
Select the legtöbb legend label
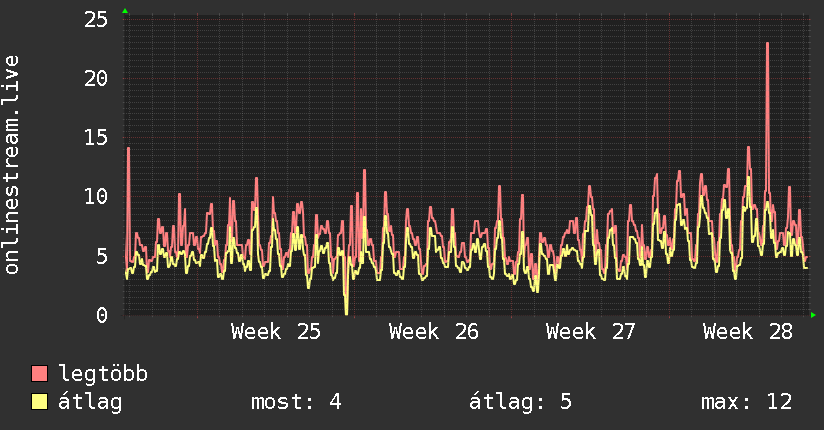(x=103, y=374)
